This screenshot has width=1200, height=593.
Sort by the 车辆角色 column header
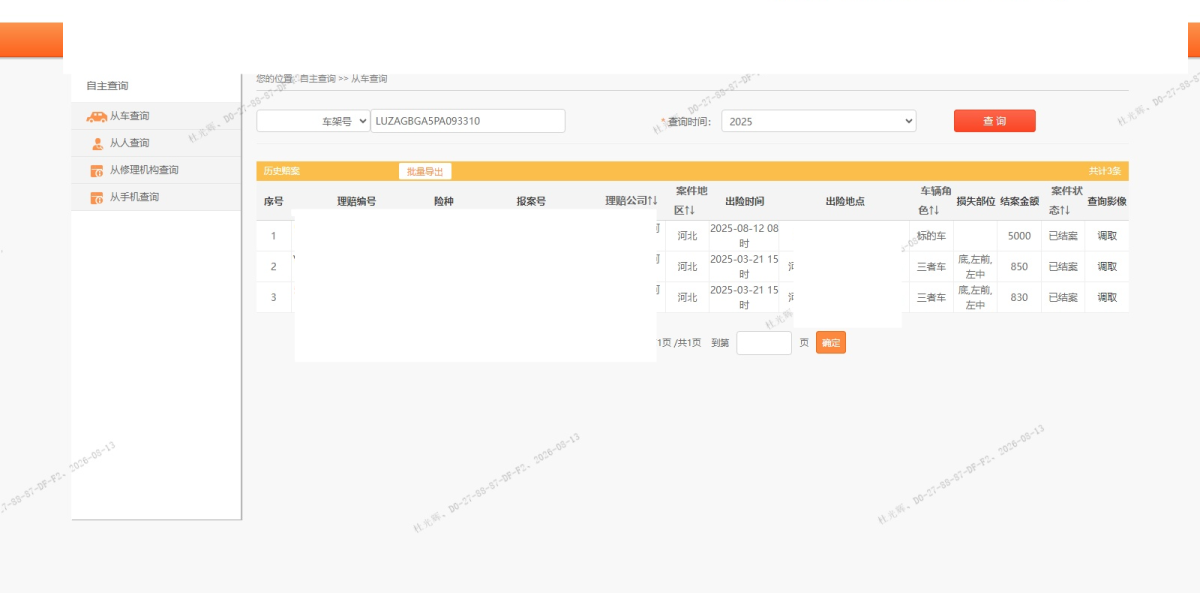pyautogui.click(x=935, y=200)
